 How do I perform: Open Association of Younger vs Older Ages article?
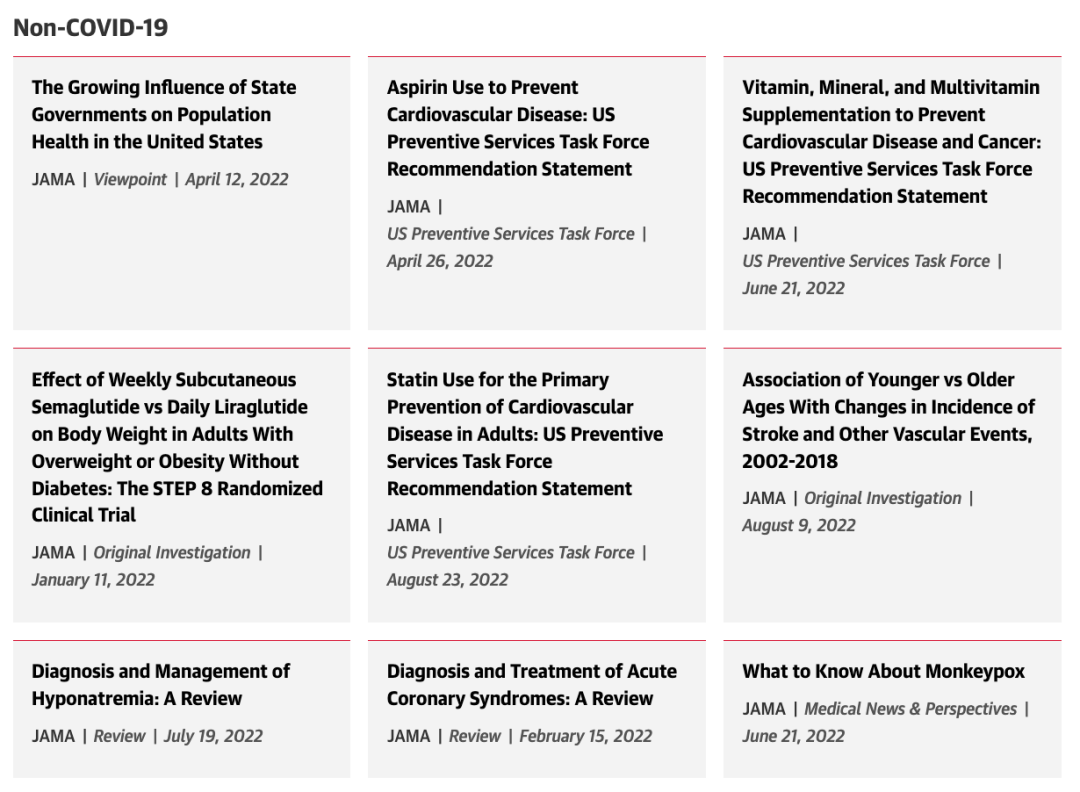[888, 420]
